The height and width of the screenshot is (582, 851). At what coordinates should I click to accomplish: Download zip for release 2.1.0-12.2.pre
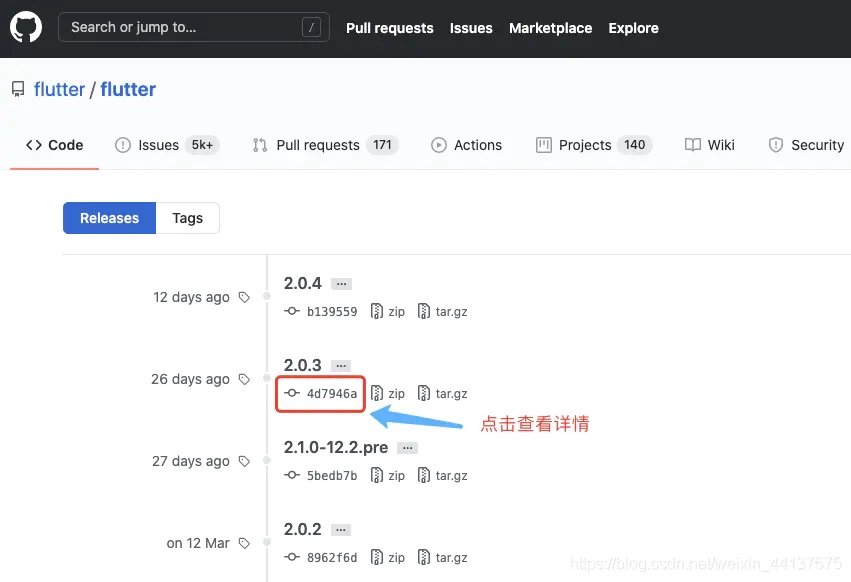coord(397,476)
